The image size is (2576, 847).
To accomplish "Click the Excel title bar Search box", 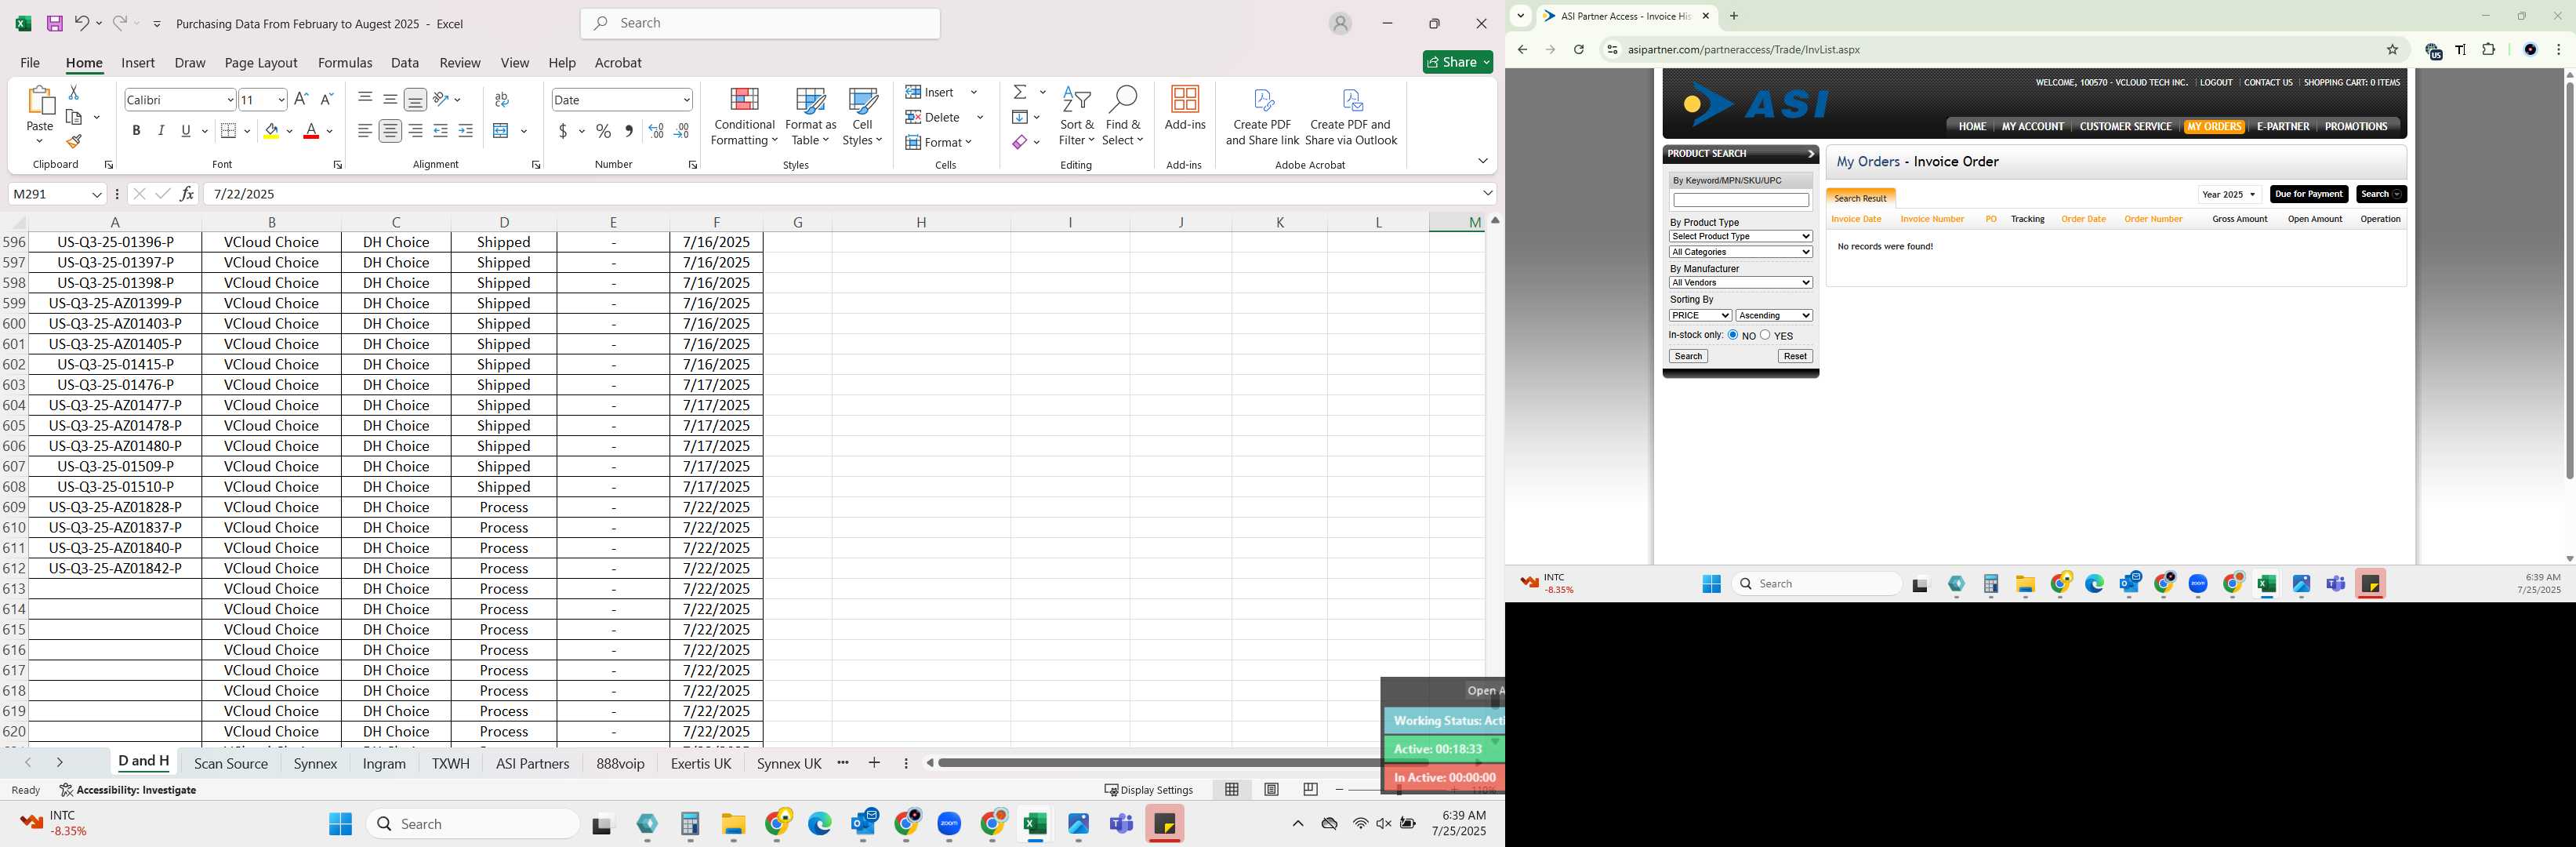I will [760, 23].
